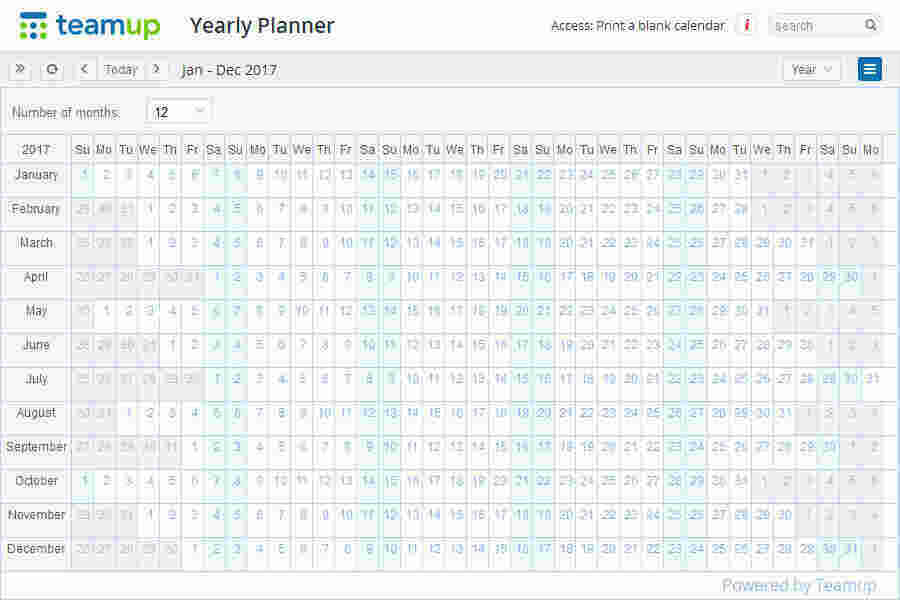
Task: Click the red info icon
Action: click(746, 25)
